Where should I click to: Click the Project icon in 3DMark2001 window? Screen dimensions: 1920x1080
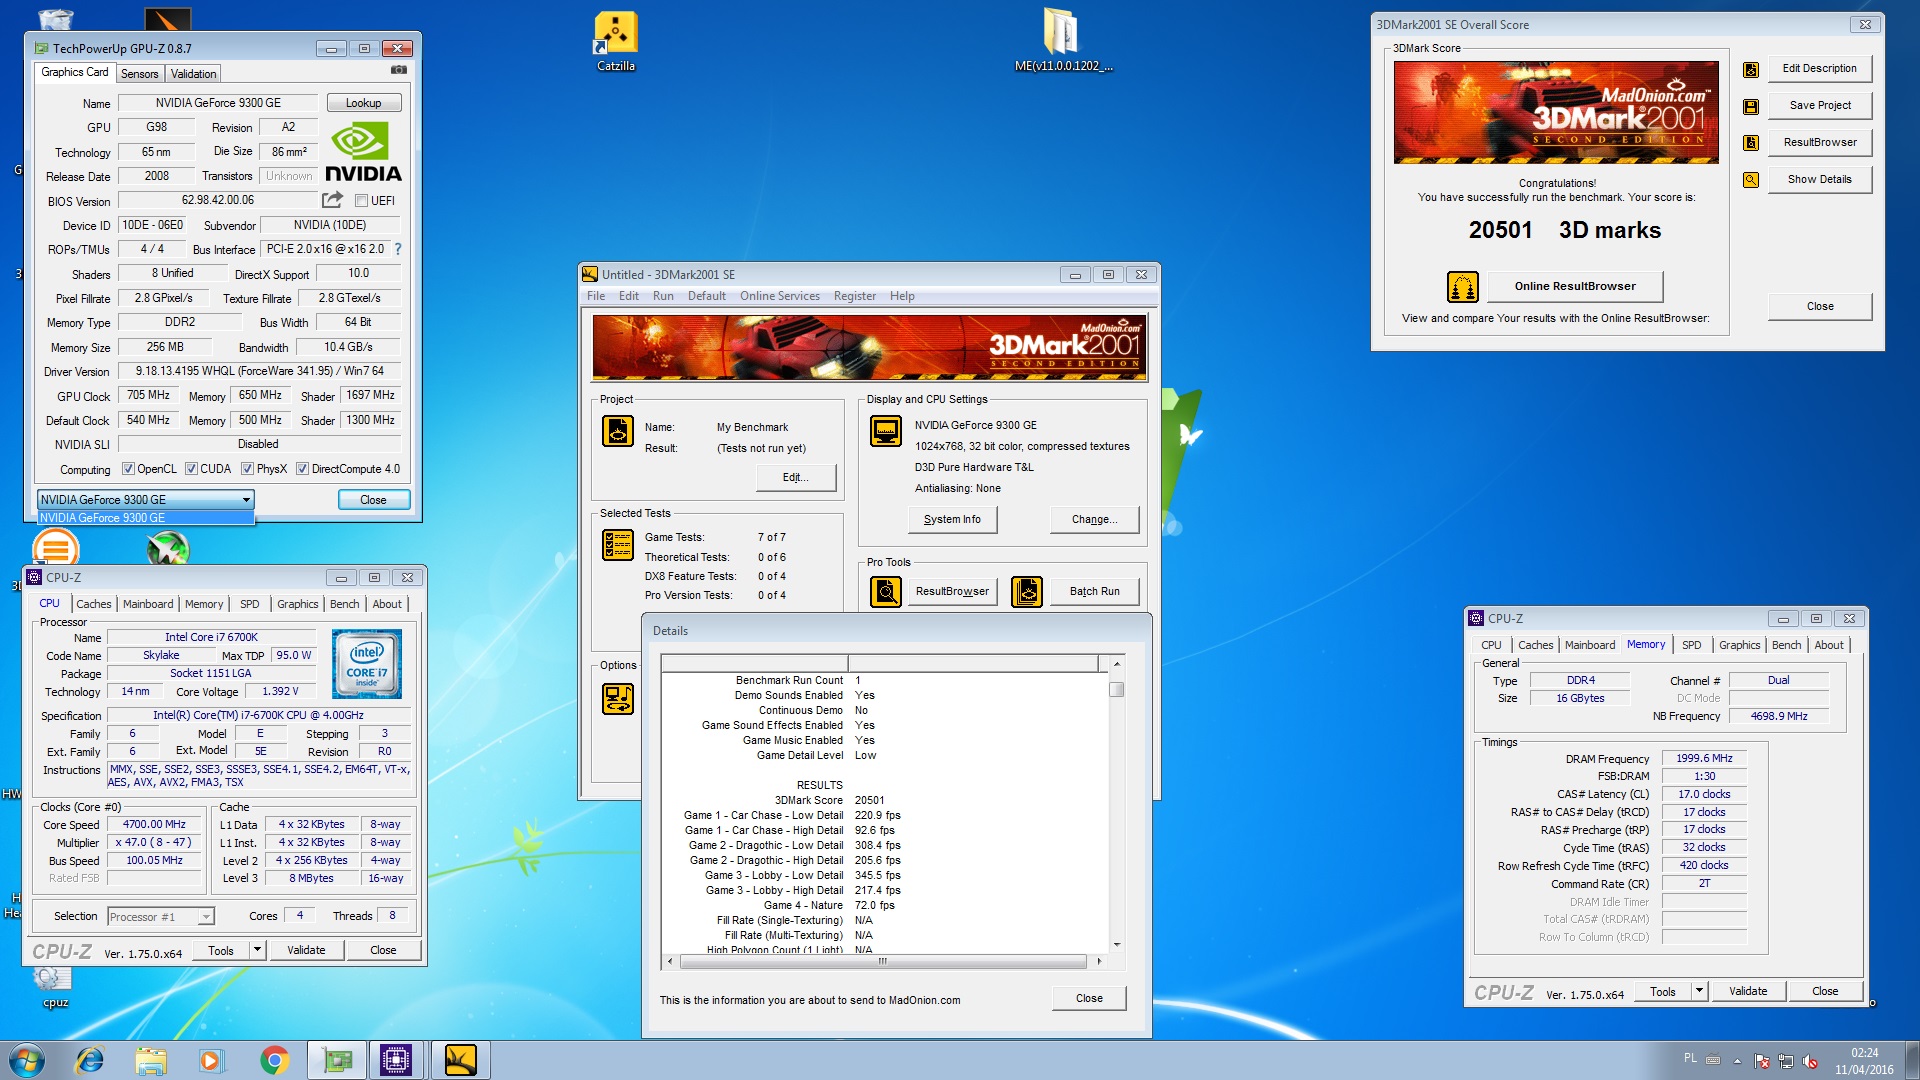point(618,431)
